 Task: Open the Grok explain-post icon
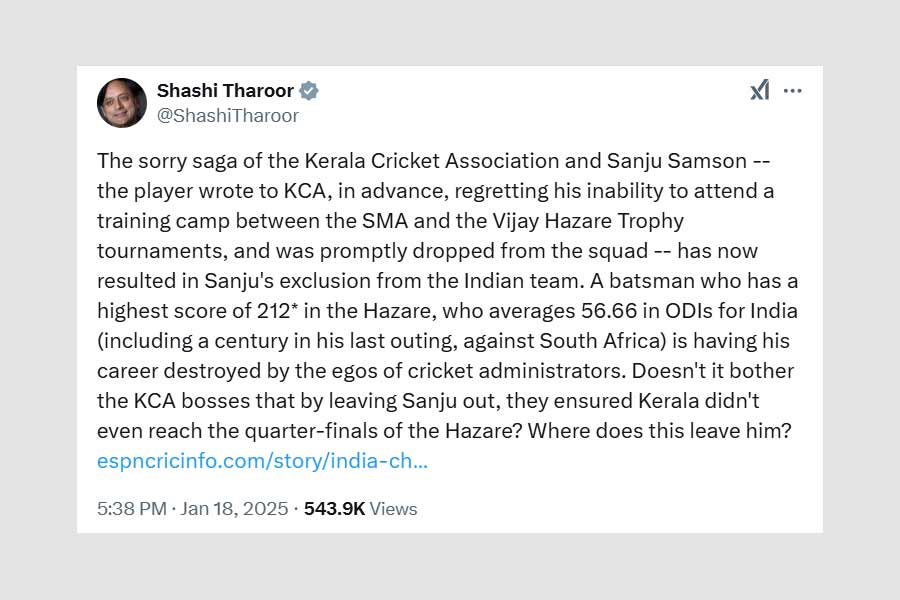[x=760, y=91]
